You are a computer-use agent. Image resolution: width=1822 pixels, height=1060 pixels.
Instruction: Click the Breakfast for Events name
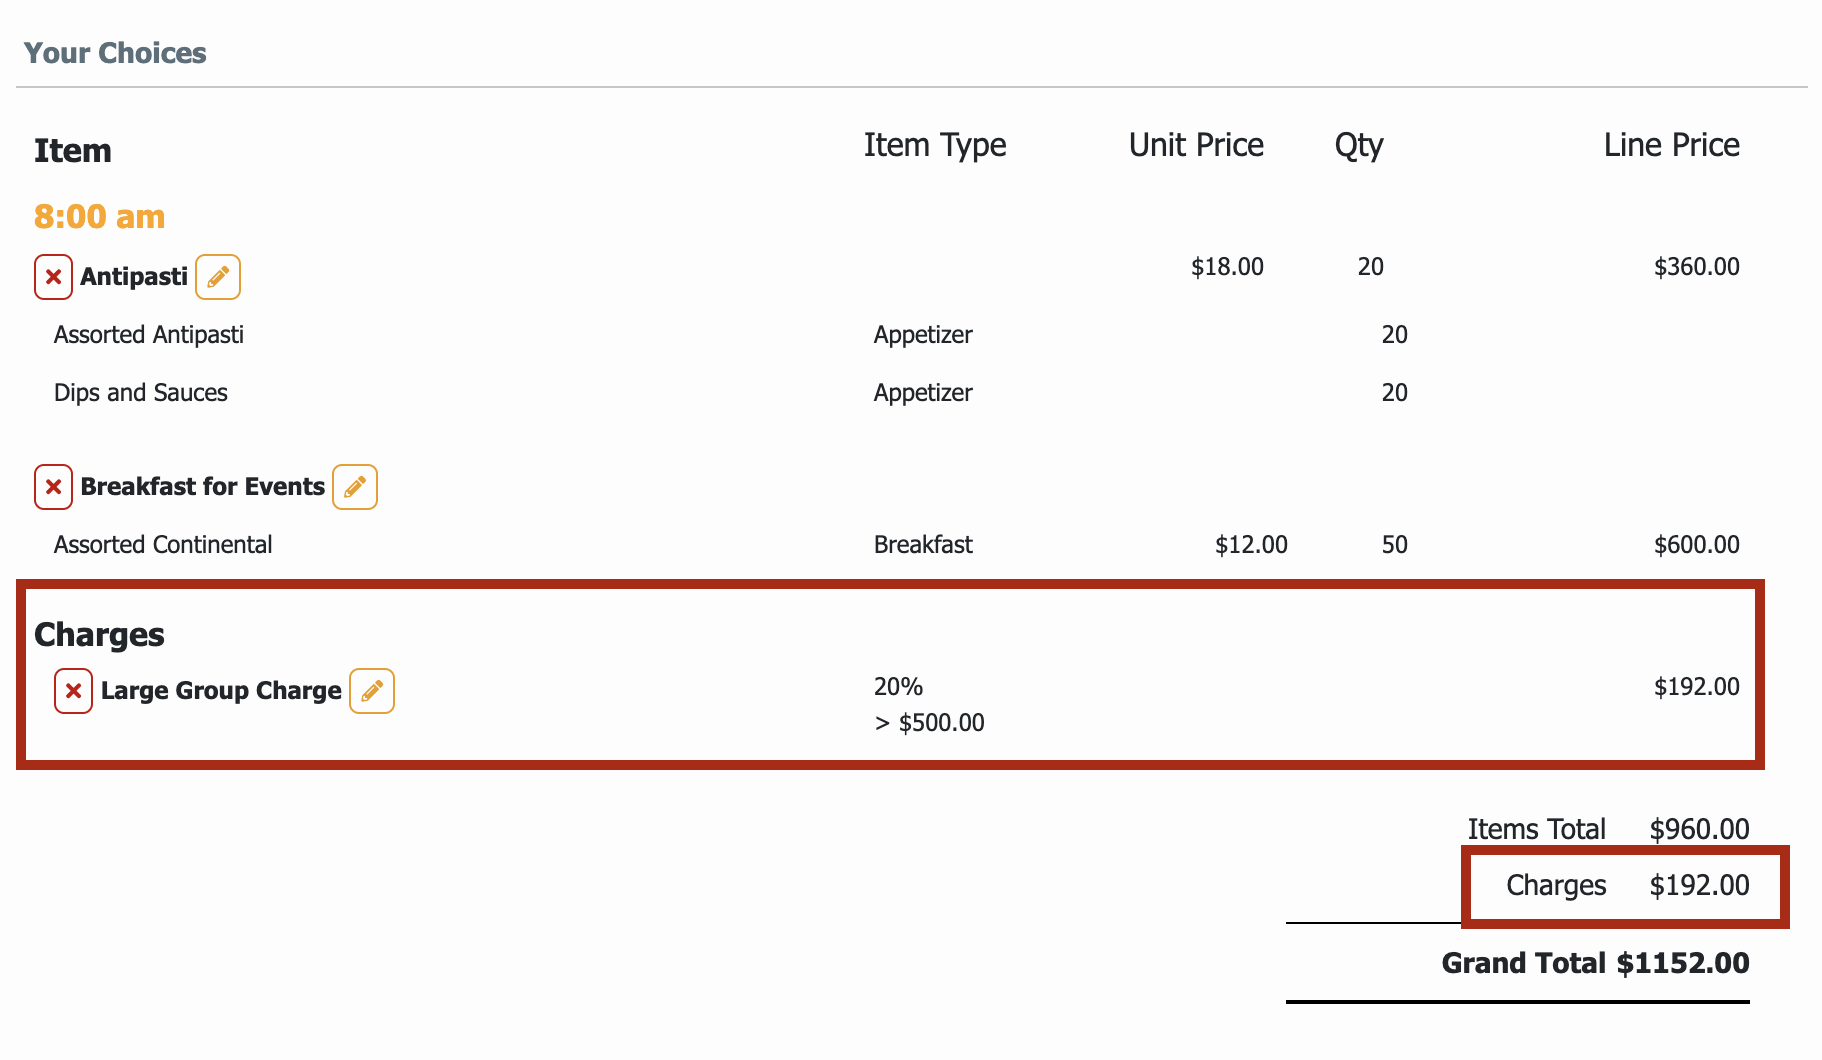coord(203,487)
